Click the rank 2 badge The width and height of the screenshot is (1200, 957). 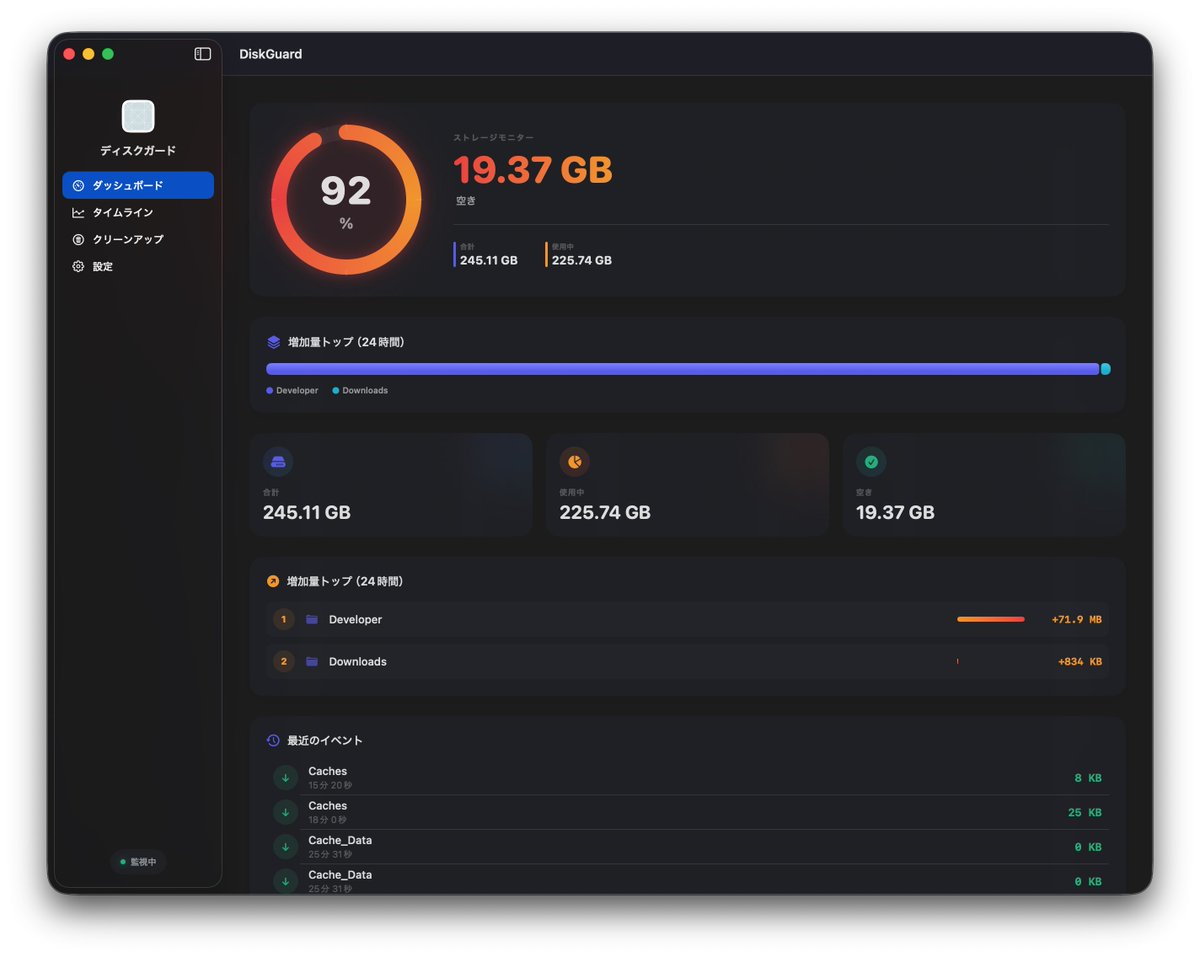click(x=283, y=661)
